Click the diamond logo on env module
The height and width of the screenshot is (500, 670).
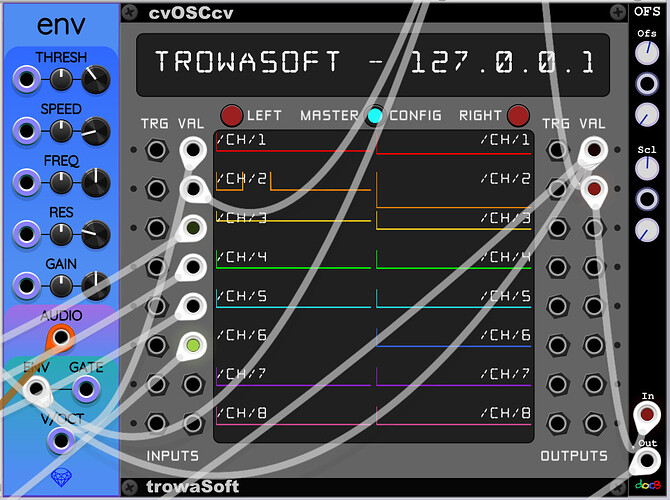pos(61,477)
